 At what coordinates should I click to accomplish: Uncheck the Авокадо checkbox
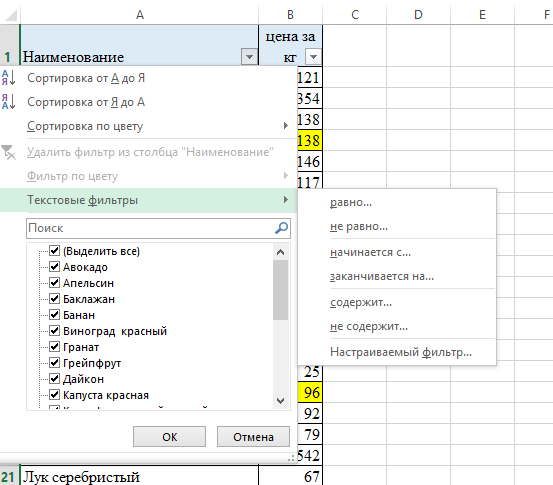(x=54, y=267)
